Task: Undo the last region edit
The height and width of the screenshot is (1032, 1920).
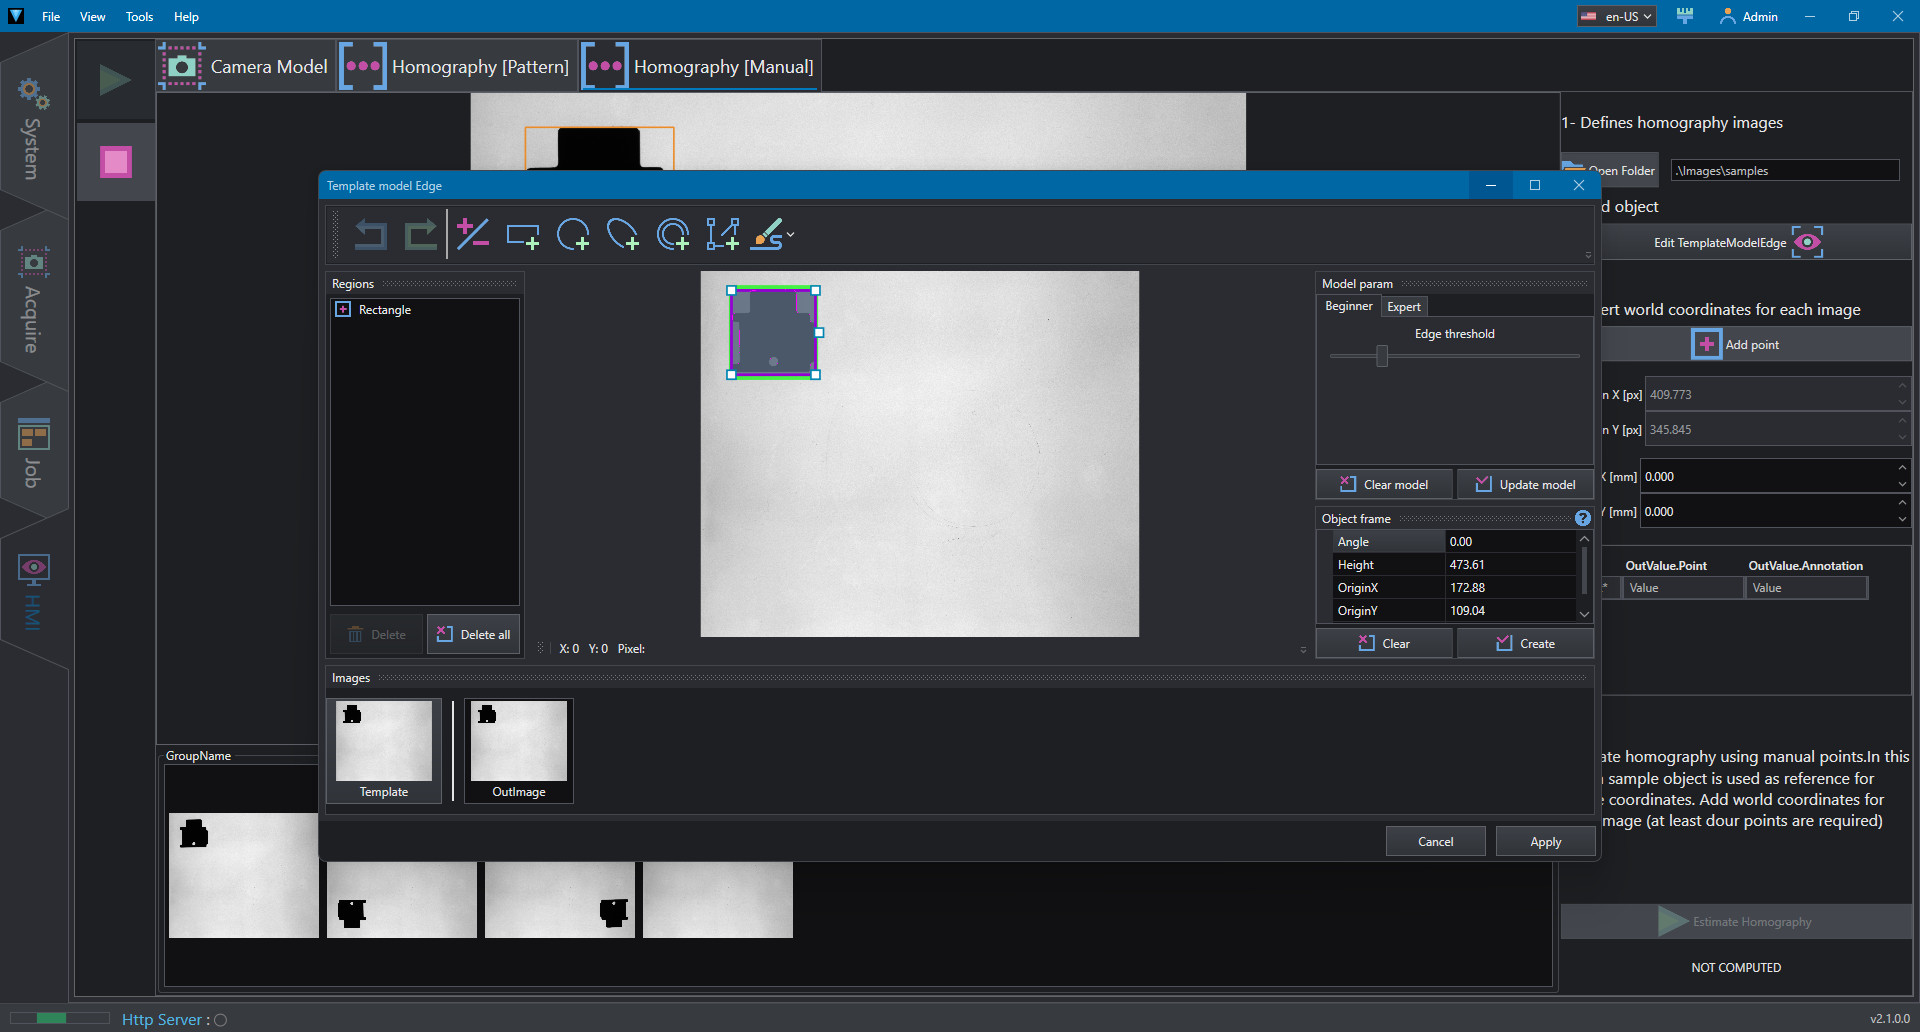Action: (371, 235)
